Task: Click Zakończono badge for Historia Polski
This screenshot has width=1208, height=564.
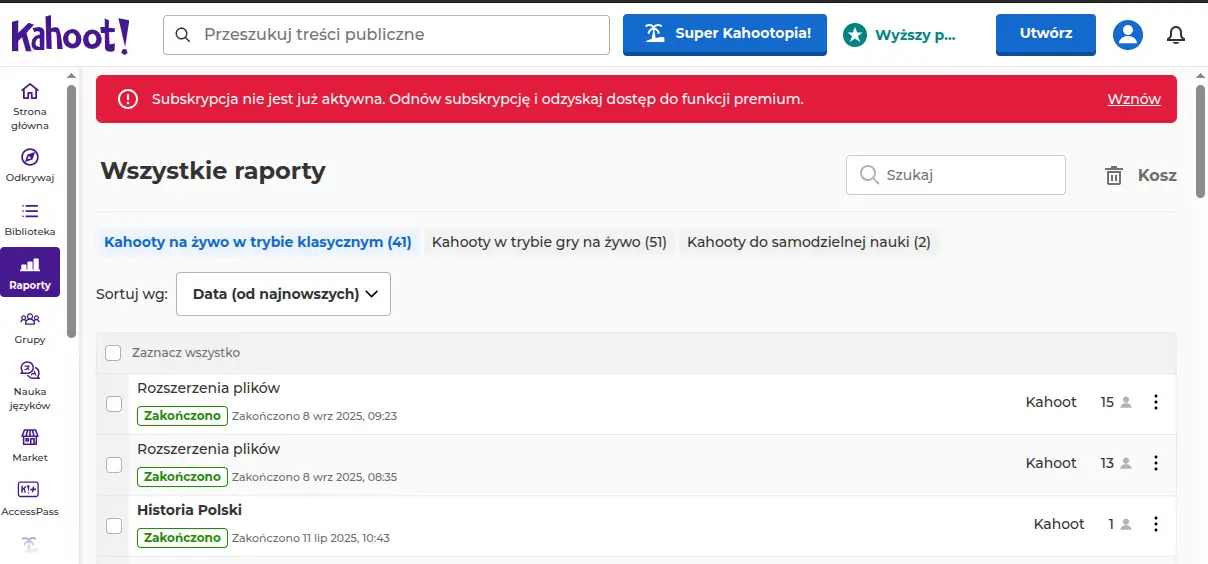Action: [x=182, y=538]
